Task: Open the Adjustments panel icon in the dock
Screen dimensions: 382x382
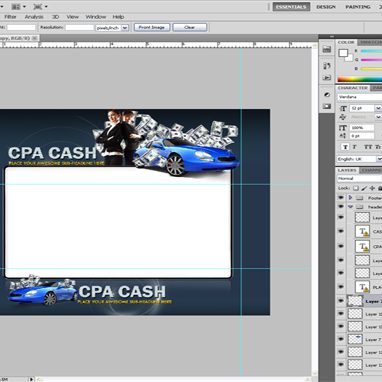Action: click(327, 94)
